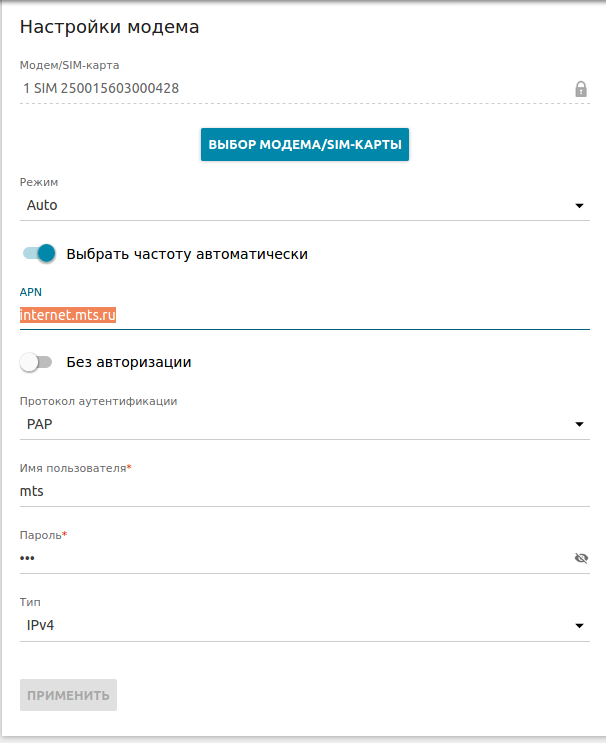Click the Модем/SIM-карта field with SIM number

[x=290, y=88]
